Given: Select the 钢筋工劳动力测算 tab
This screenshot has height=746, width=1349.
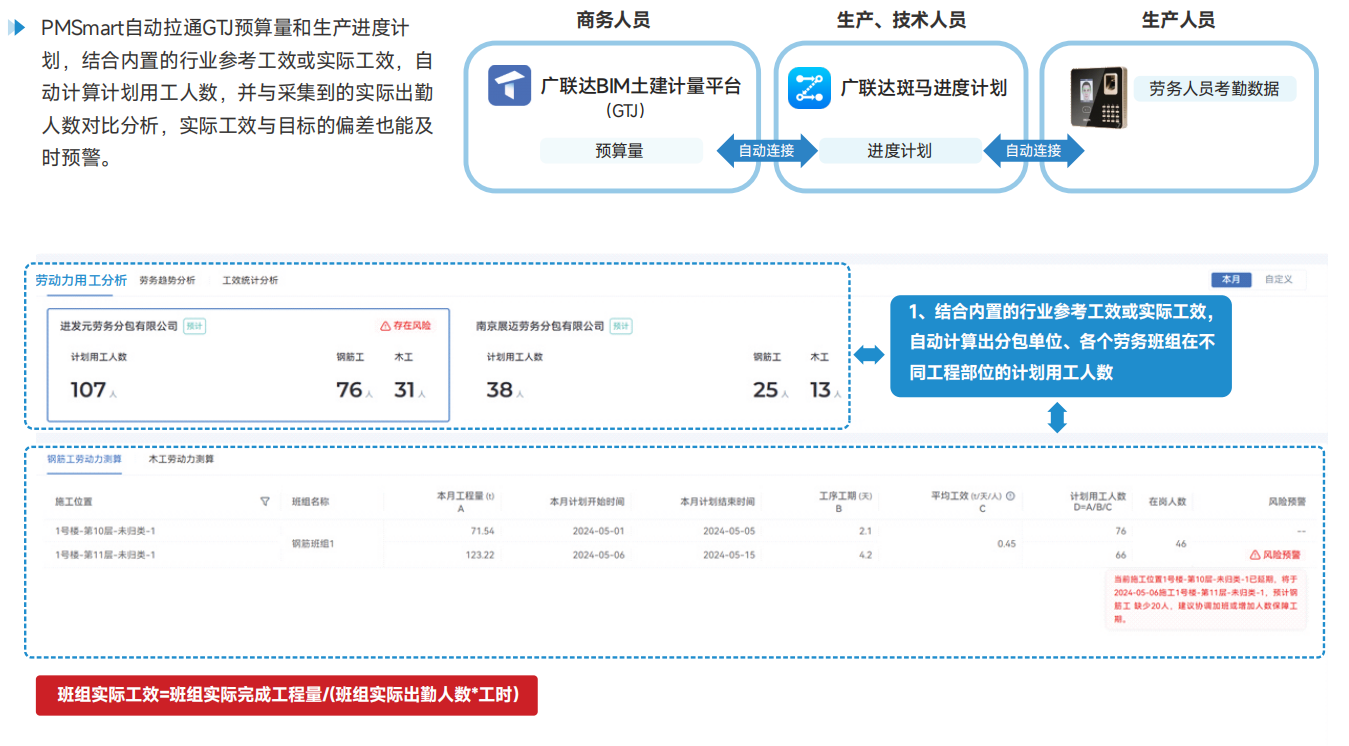Looking at the screenshot, I should point(84,460).
